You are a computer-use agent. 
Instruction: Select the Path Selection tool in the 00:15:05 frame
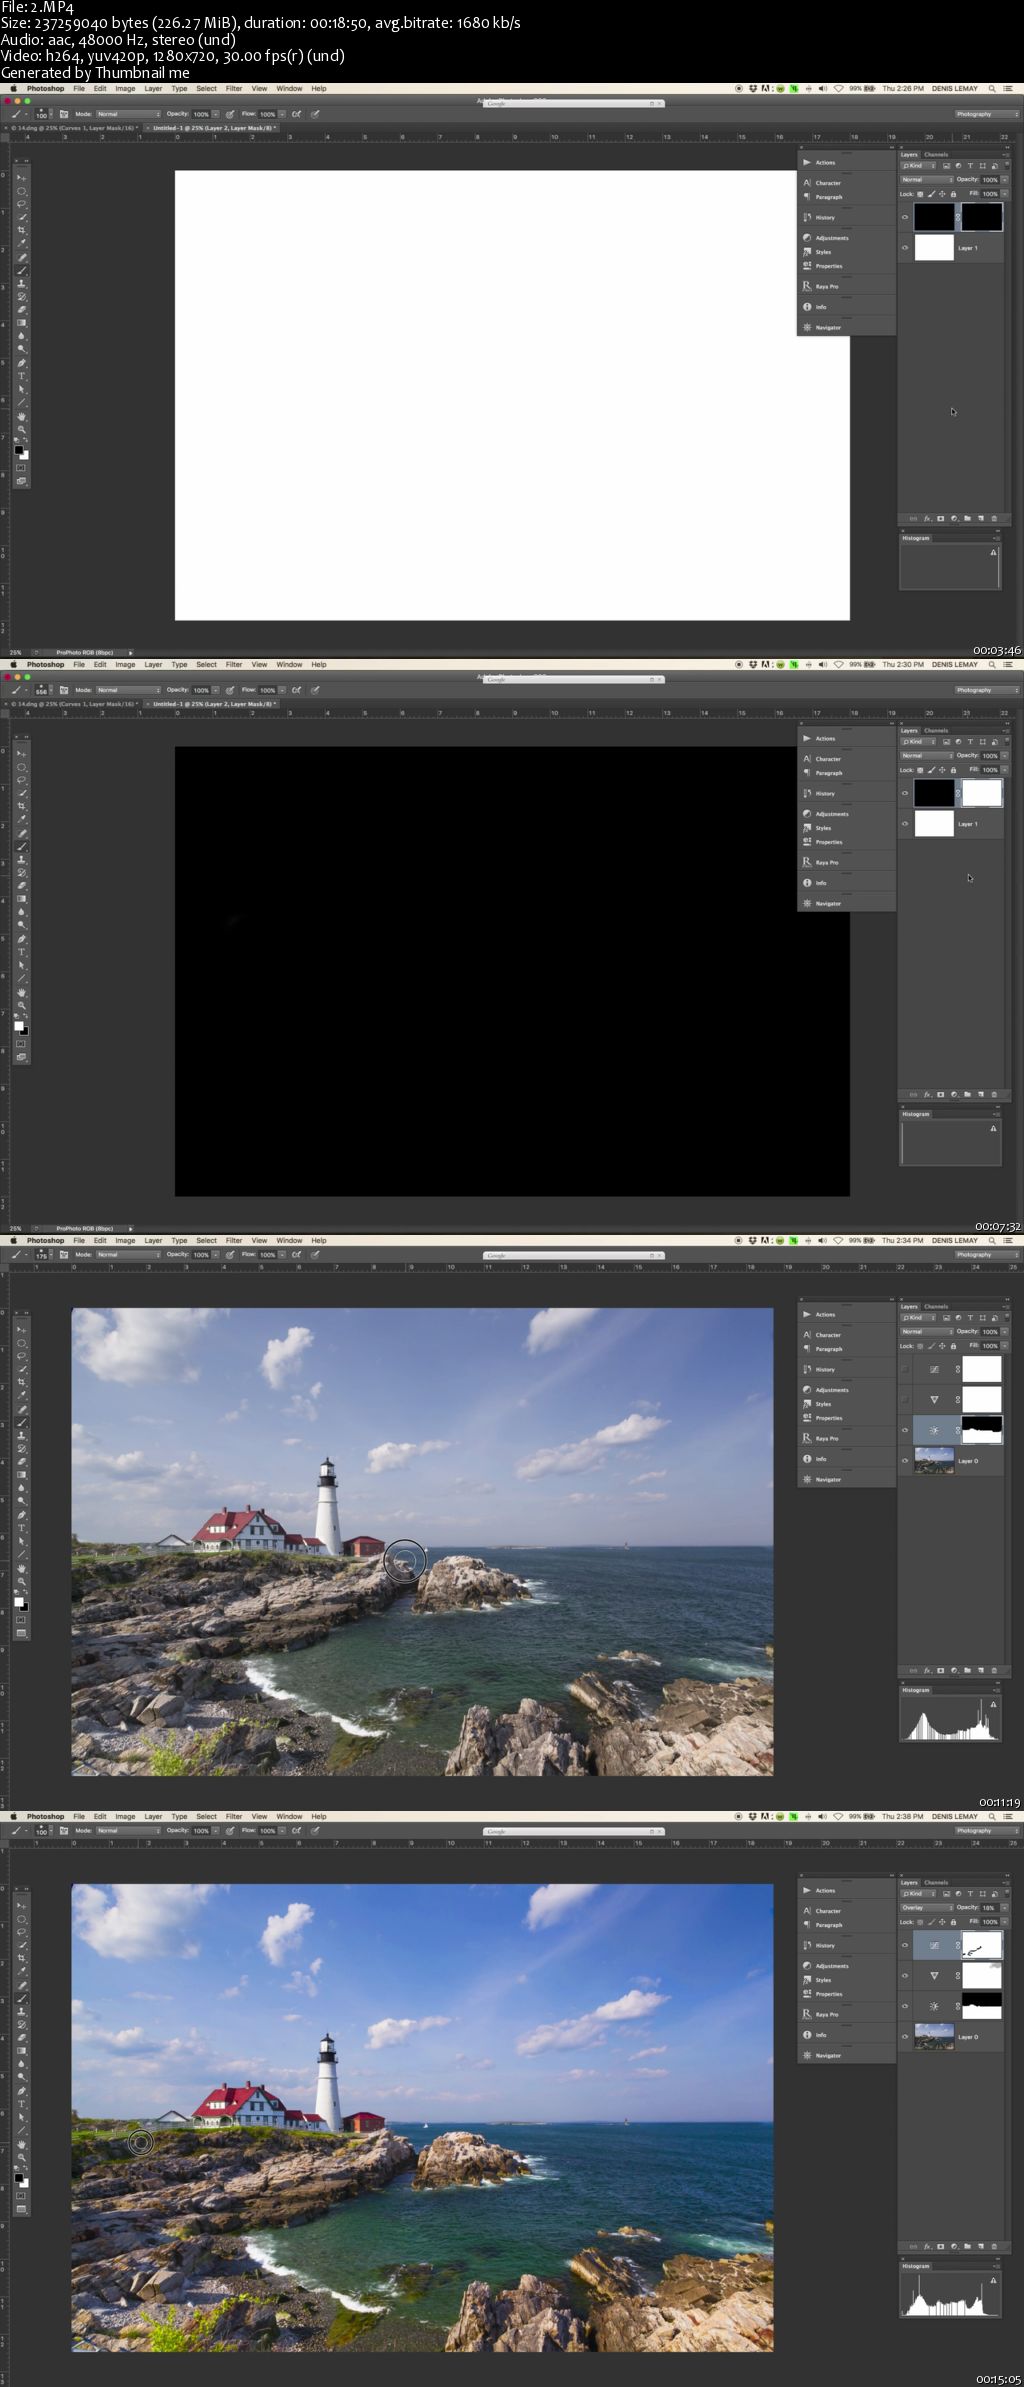21,2117
